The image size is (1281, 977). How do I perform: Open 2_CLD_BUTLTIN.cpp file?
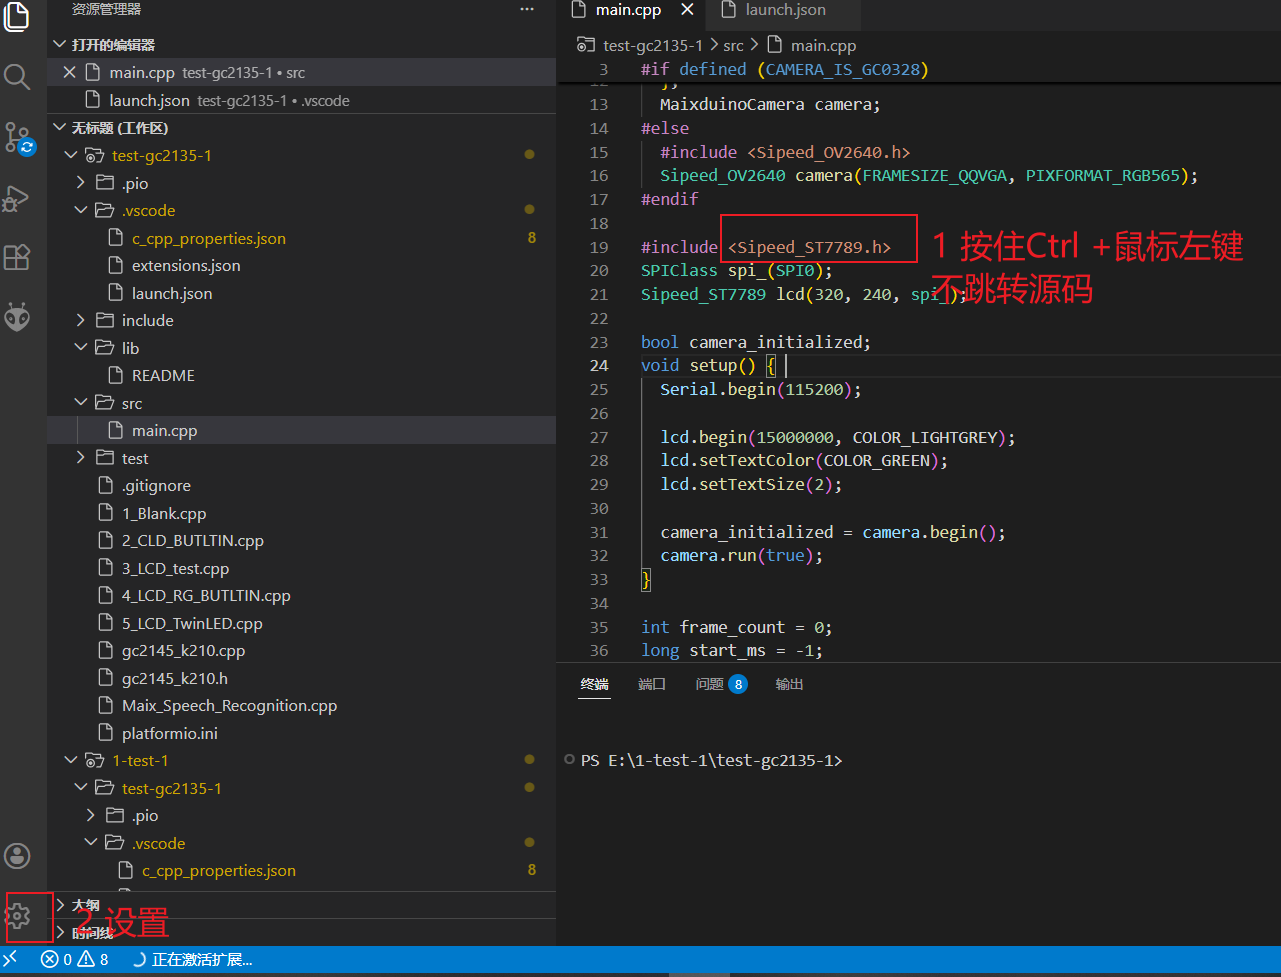point(301,541)
